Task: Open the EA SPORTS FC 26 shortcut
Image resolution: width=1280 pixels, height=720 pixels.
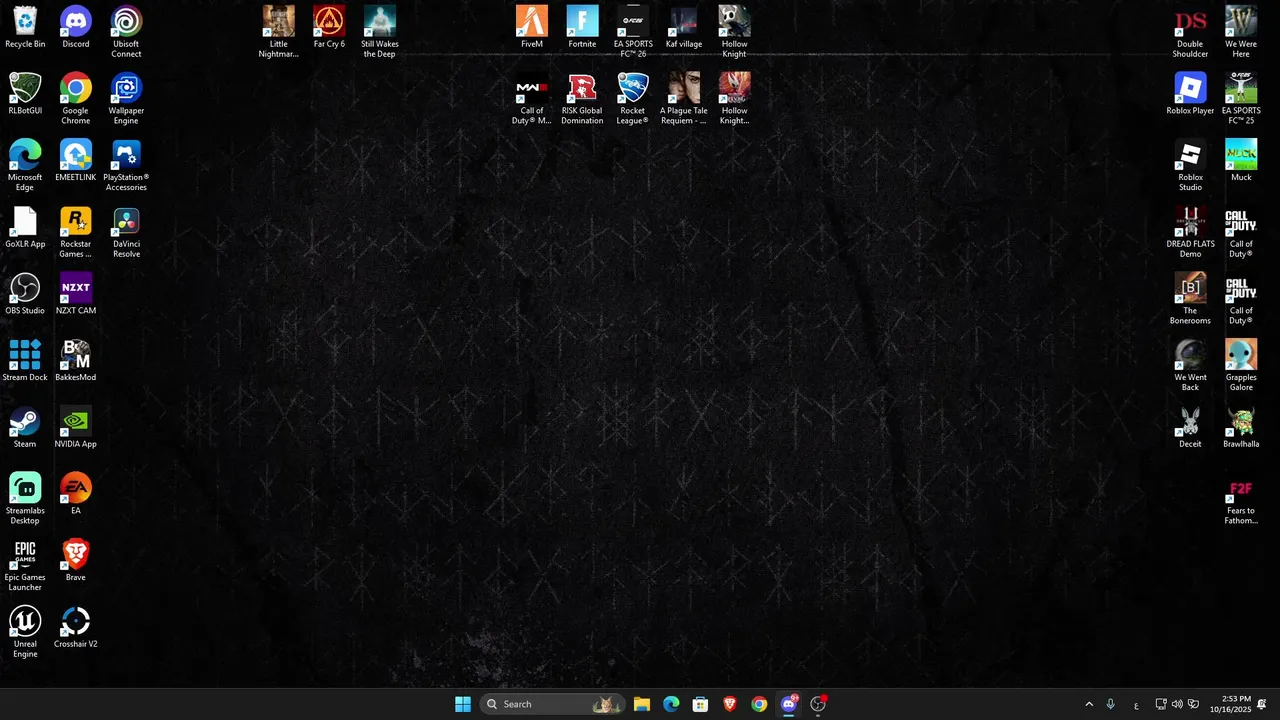Action: click(633, 32)
